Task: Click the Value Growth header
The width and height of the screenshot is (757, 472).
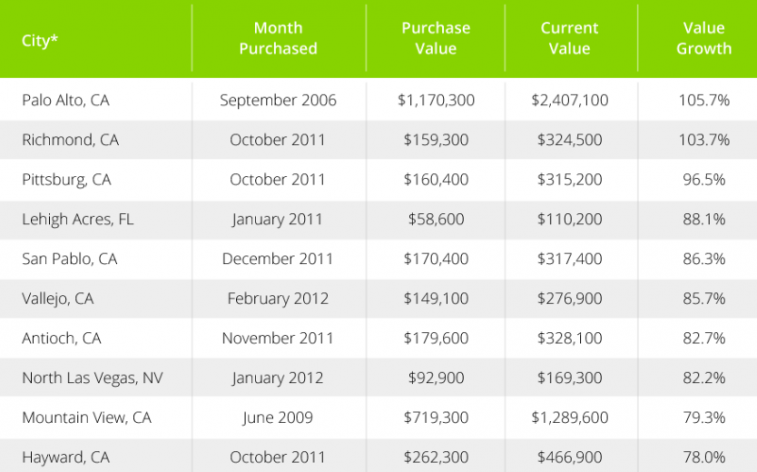Action: point(703,38)
